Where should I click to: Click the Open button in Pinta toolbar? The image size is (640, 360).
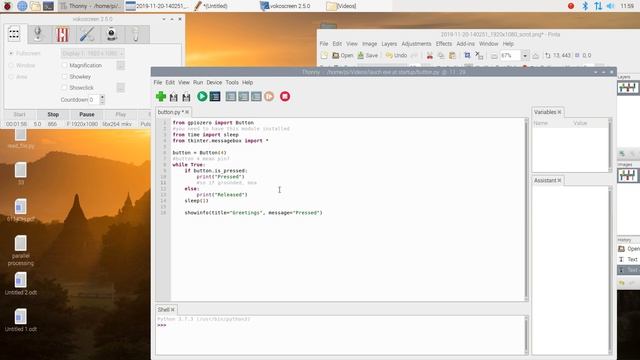[342, 56]
